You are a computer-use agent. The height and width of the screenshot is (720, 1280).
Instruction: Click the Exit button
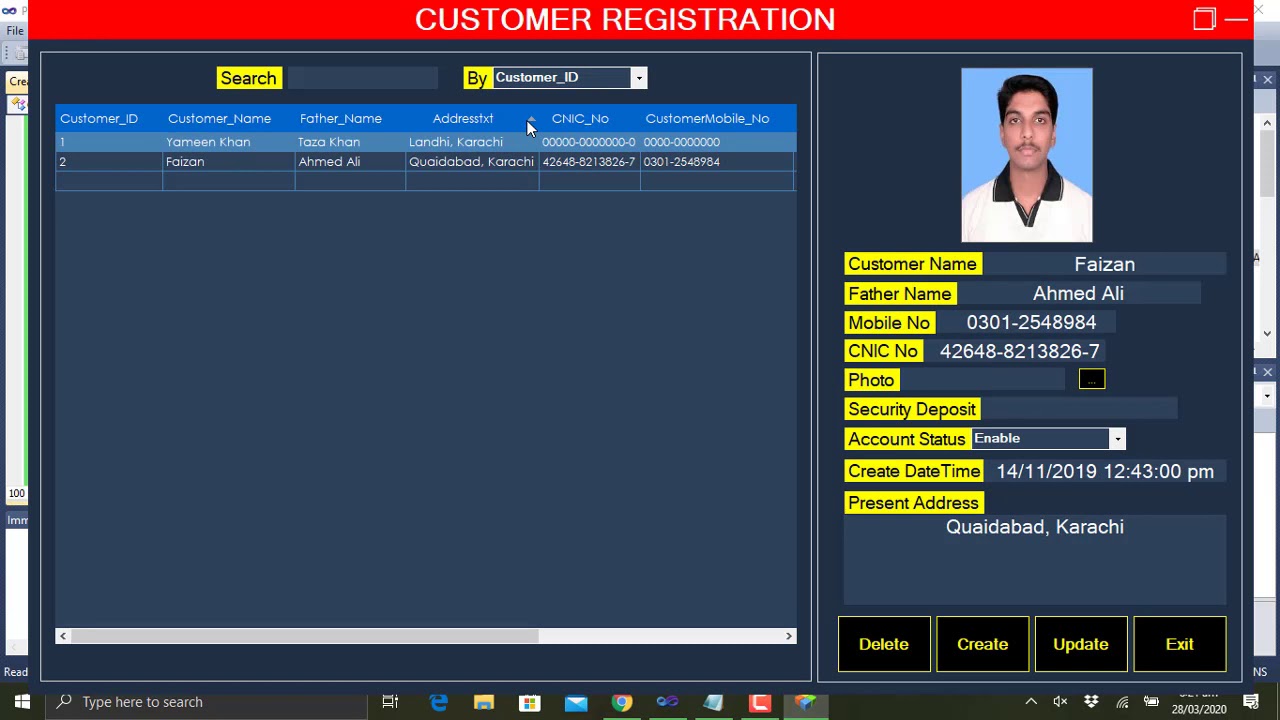tap(1180, 644)
